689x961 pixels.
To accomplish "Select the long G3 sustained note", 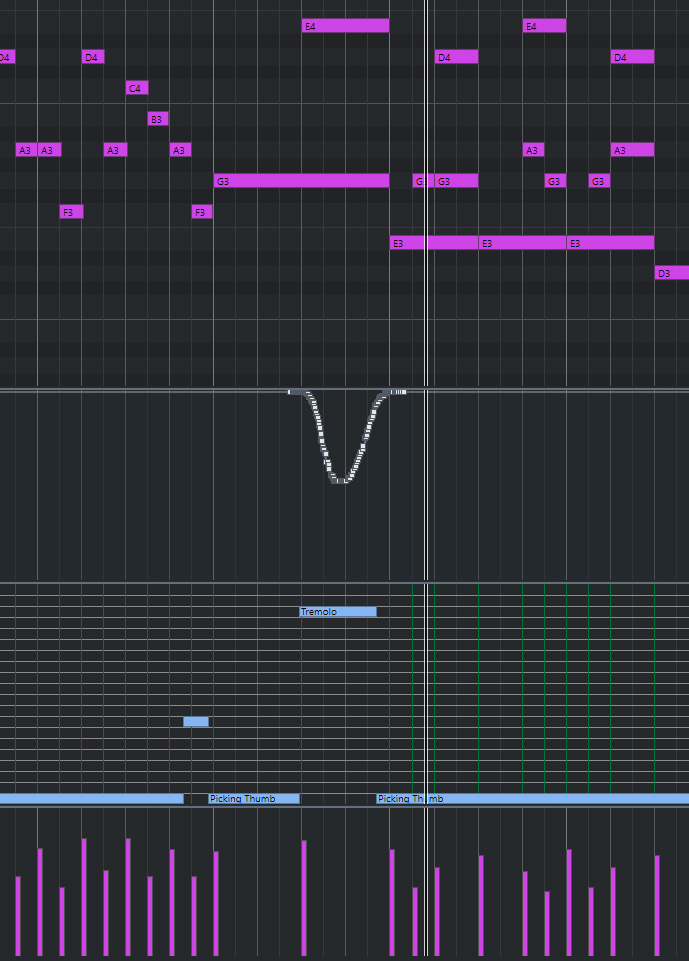I will (301, 181).
